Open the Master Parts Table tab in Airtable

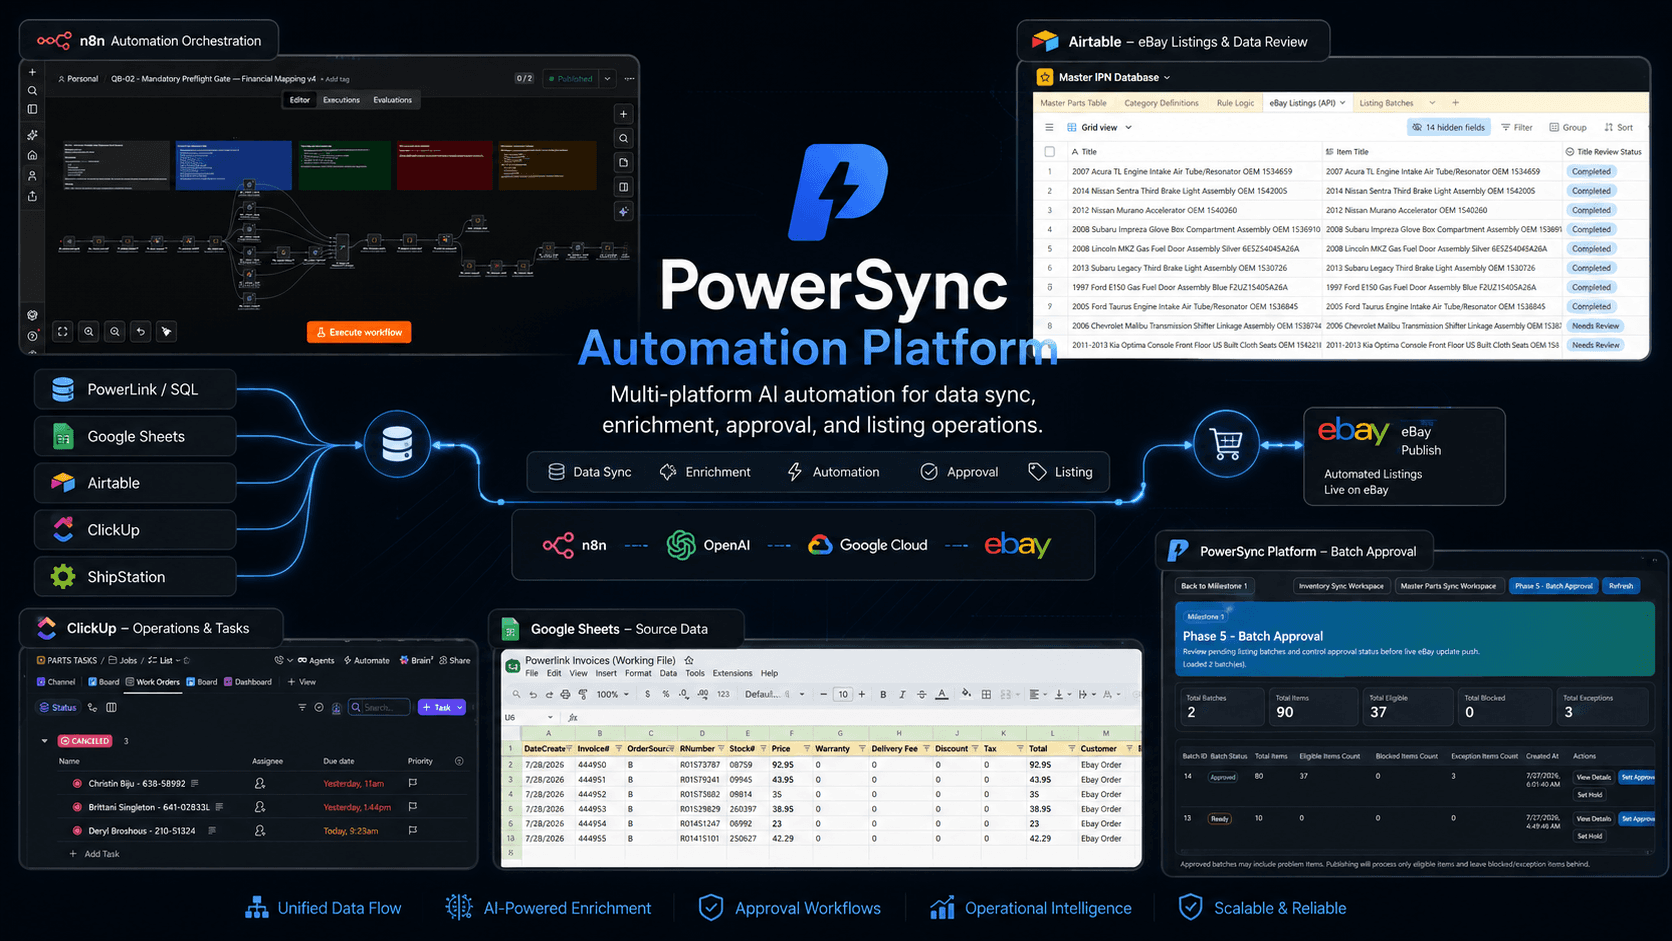point(1073,103)
